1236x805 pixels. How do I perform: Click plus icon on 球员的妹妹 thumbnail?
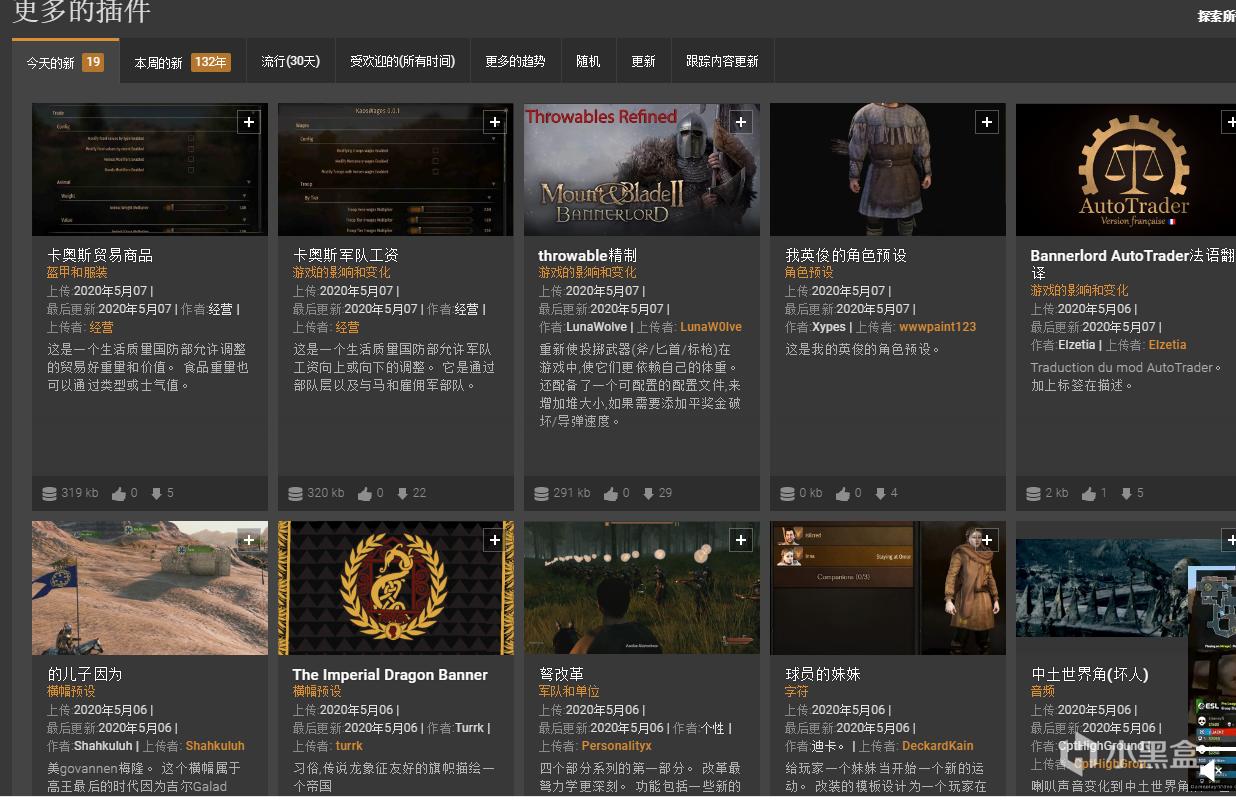(x=987, y=540)
